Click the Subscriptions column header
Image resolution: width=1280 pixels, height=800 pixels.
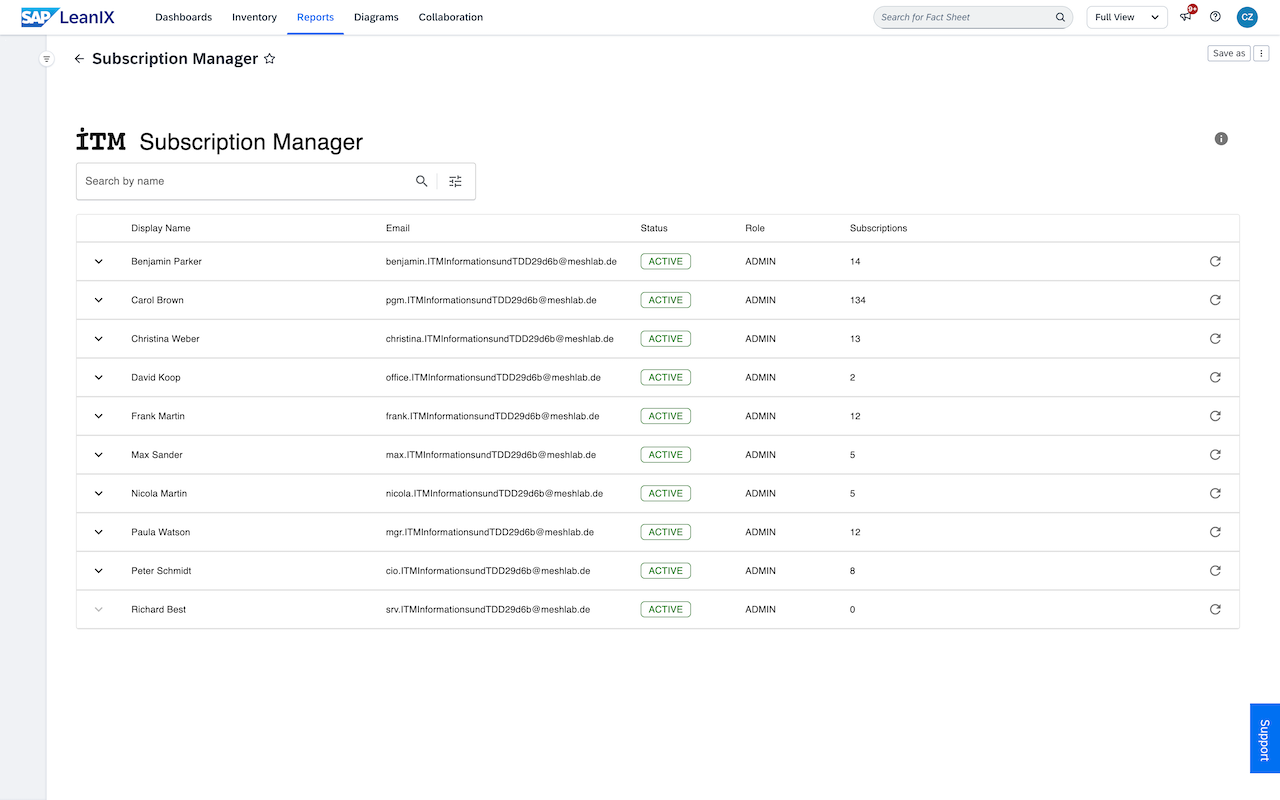[x=879, y=228]
